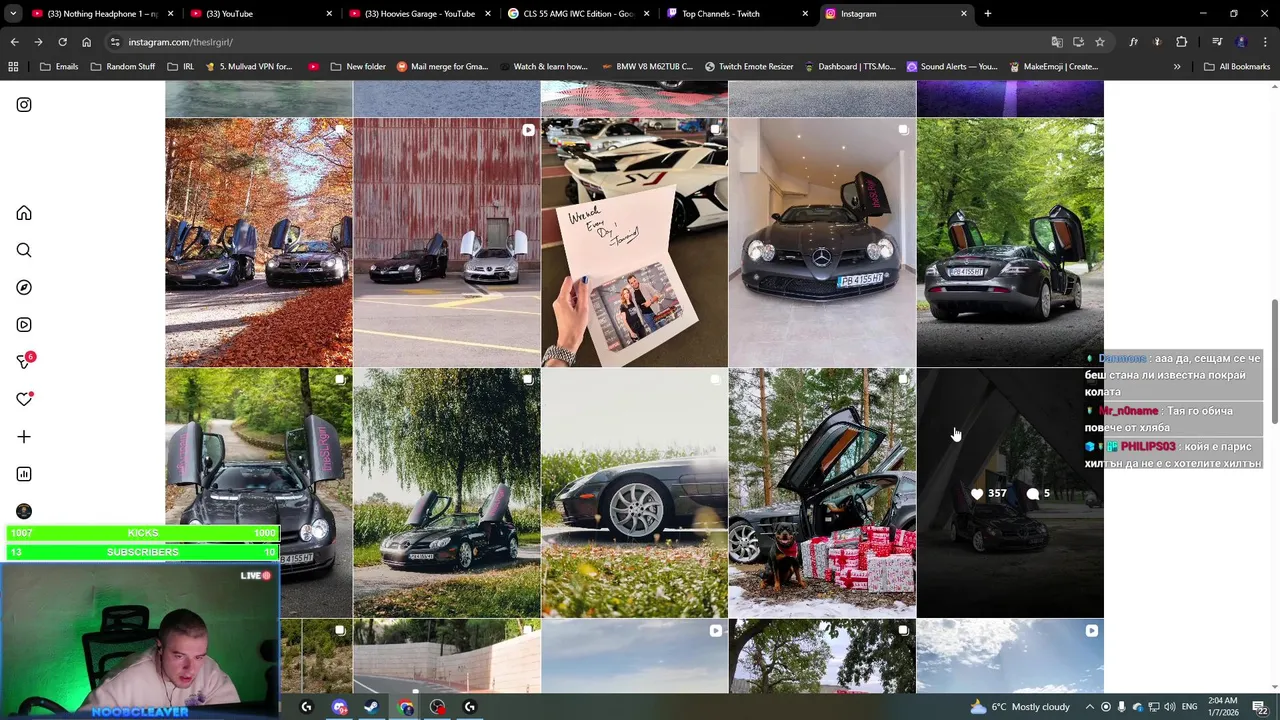Open the Chrome extensions puzzle icon

pyautogui.click(x=1182, y=42)
